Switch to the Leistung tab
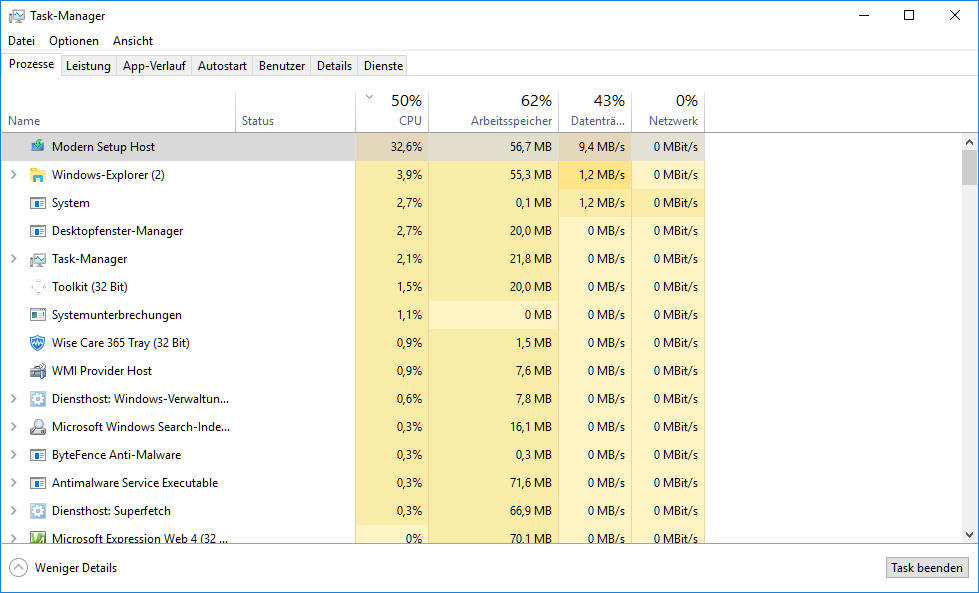This screenshot has height=593, width=979. [88, 66]
